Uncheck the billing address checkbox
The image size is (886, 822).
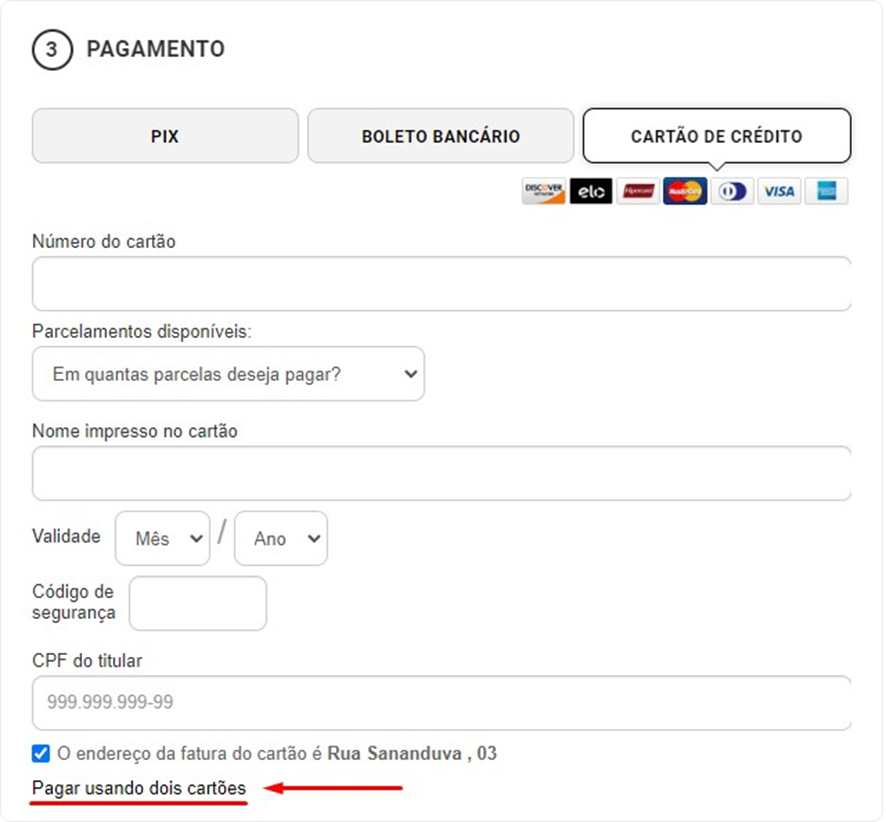point(41,753)
